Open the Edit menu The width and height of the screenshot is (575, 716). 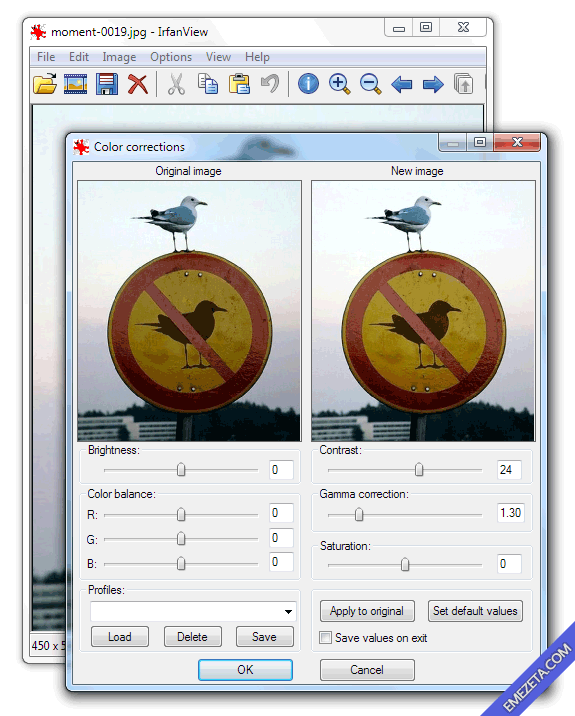tap(79, 57)
